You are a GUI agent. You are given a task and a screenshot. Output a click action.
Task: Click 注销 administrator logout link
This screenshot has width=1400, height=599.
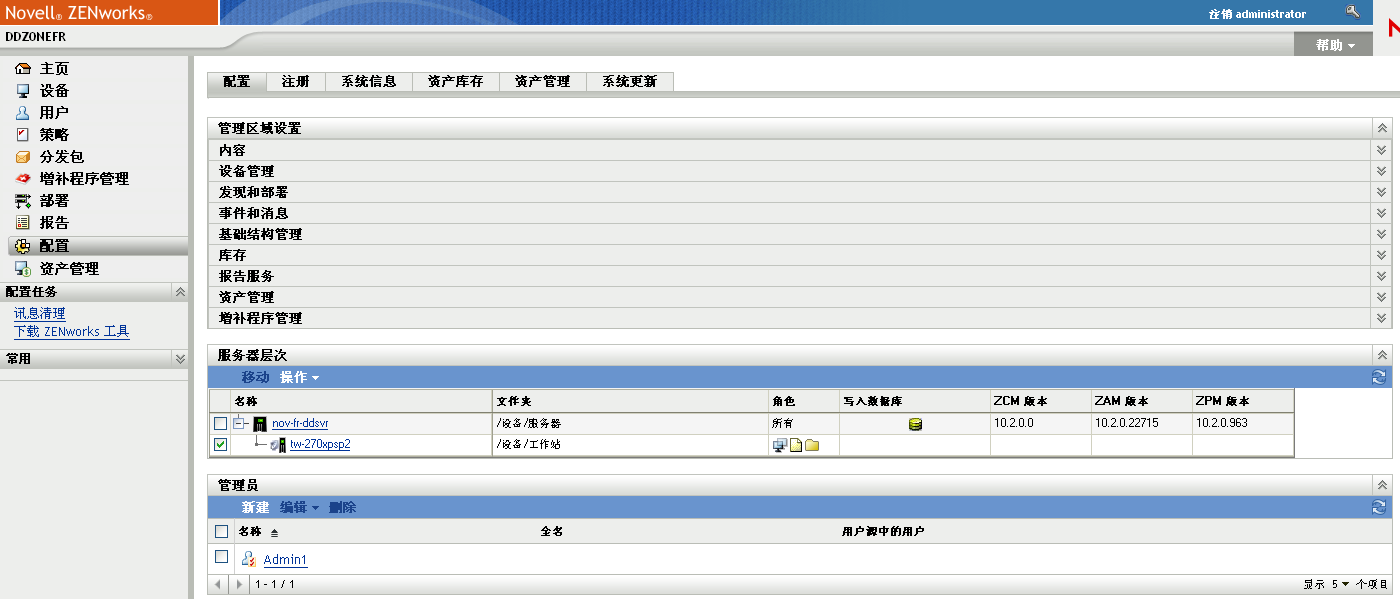click(x=1257, y=14)
